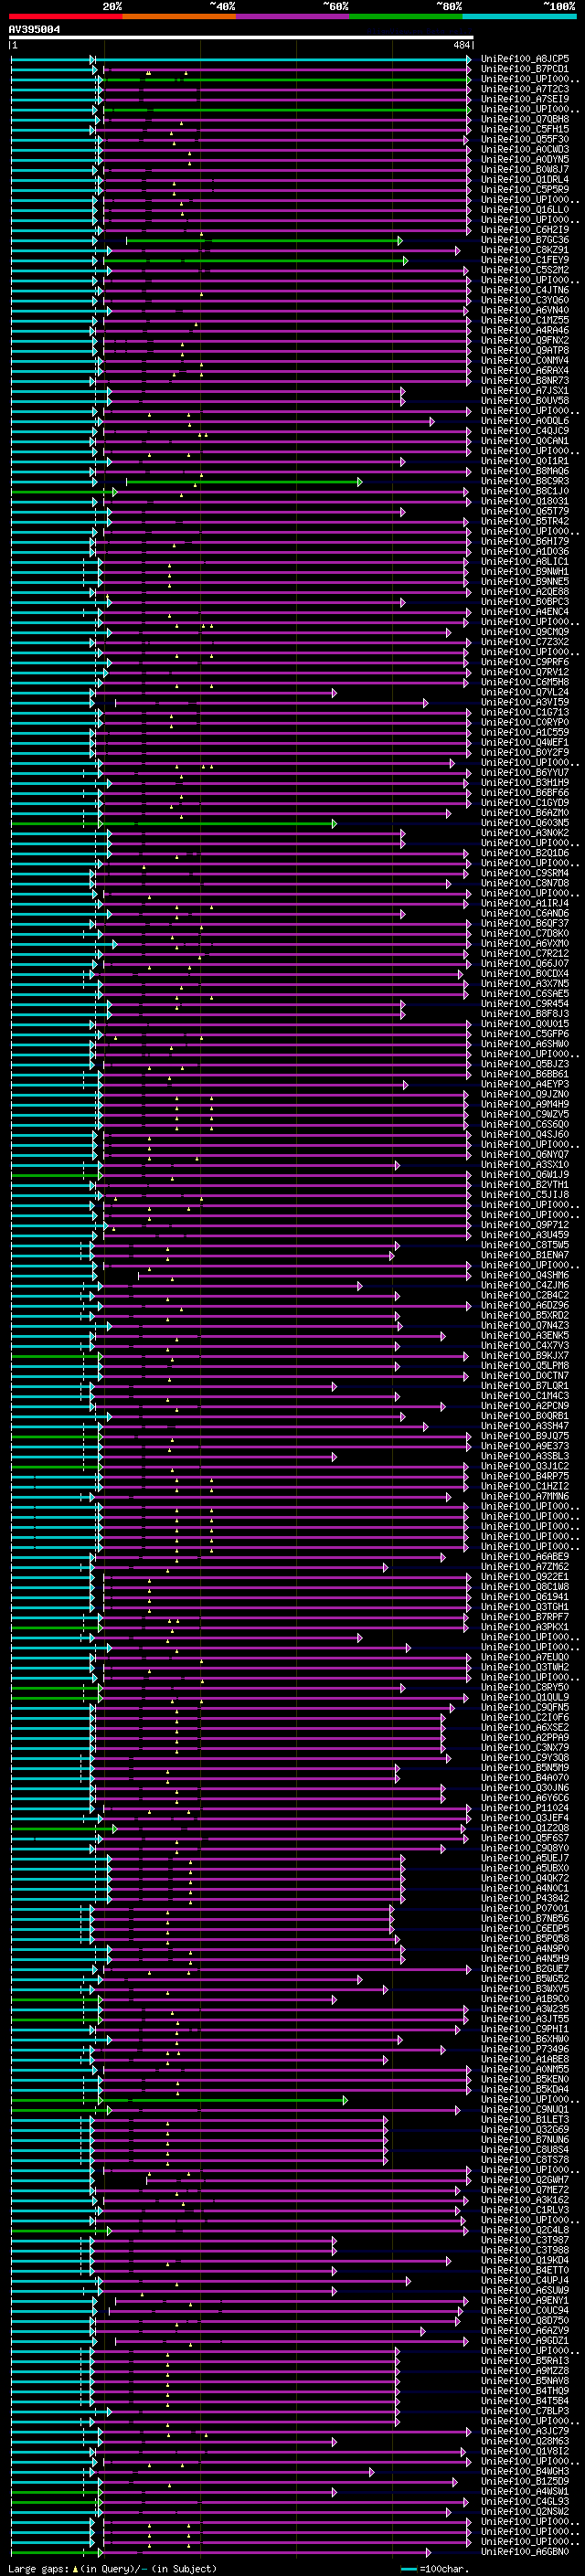Click the white query sequence bar

click(x=241, y=37)
